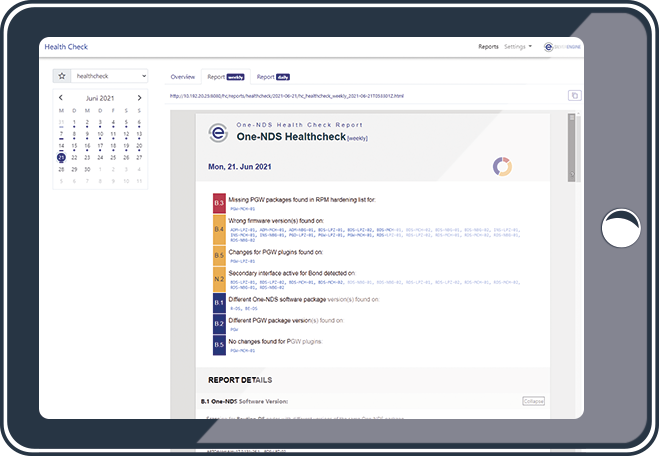Click the Mon, 21. Jun 2021 date heading

[x=240, y=167]
